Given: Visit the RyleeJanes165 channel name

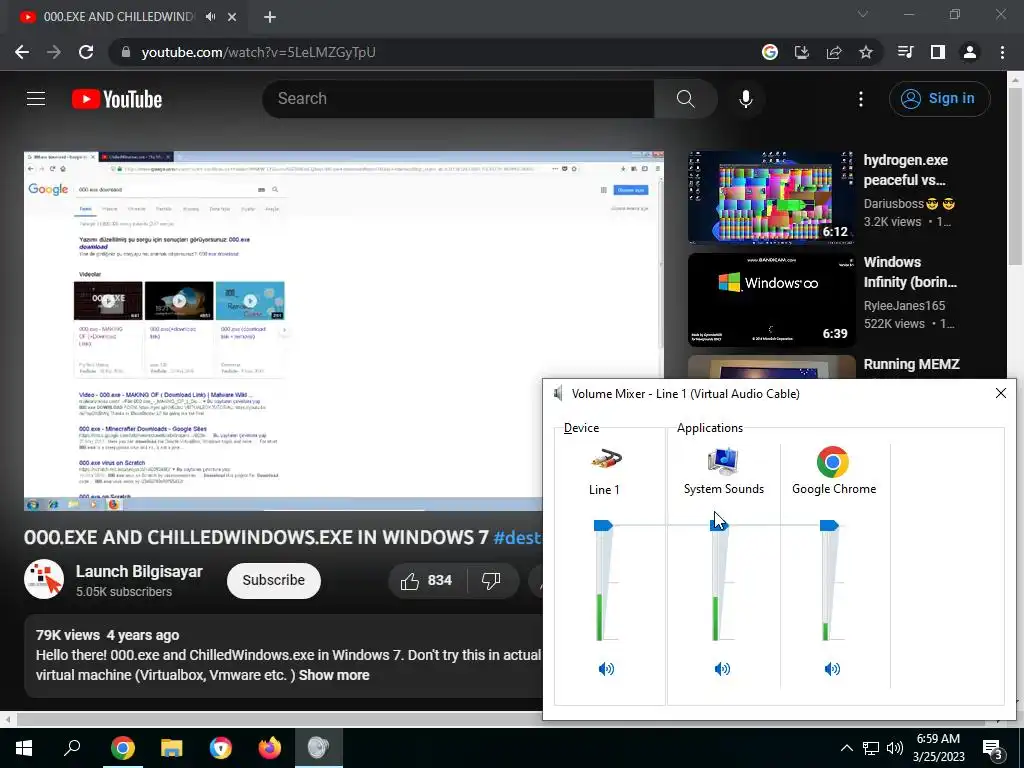Looking at the screenshot, I should pos(904,306).
